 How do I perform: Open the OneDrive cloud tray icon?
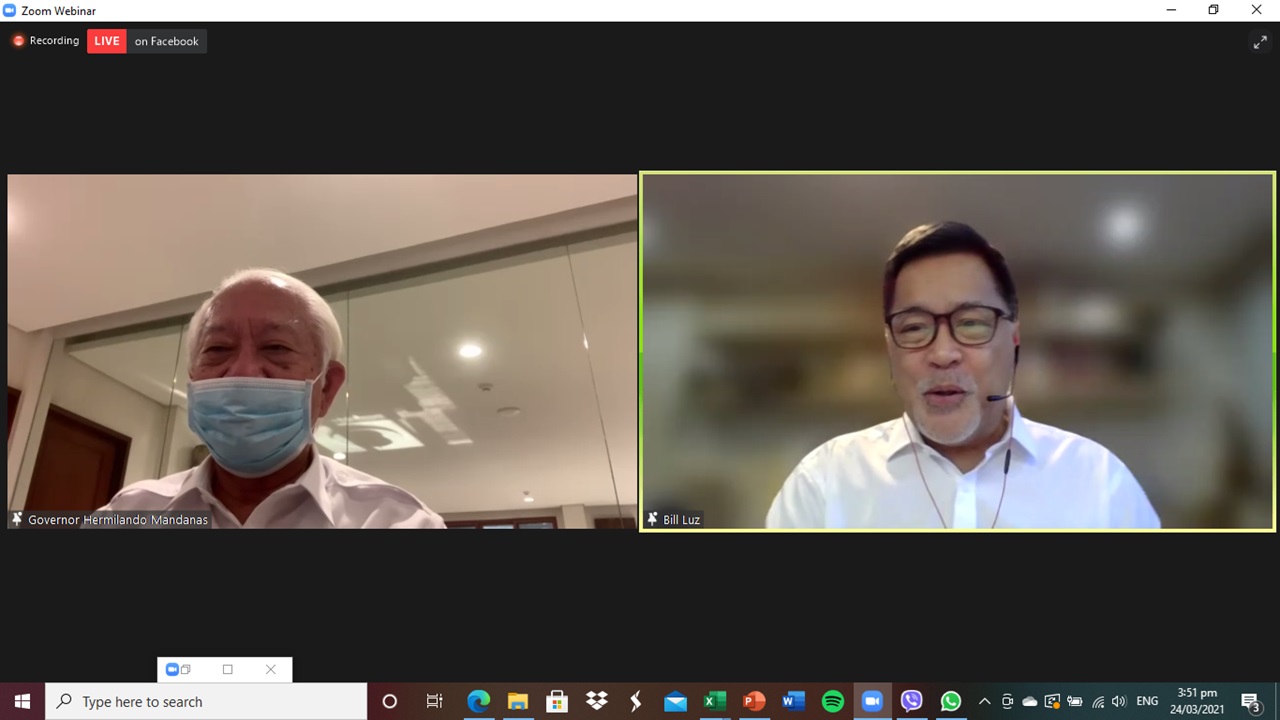(x=1029, y=701)
